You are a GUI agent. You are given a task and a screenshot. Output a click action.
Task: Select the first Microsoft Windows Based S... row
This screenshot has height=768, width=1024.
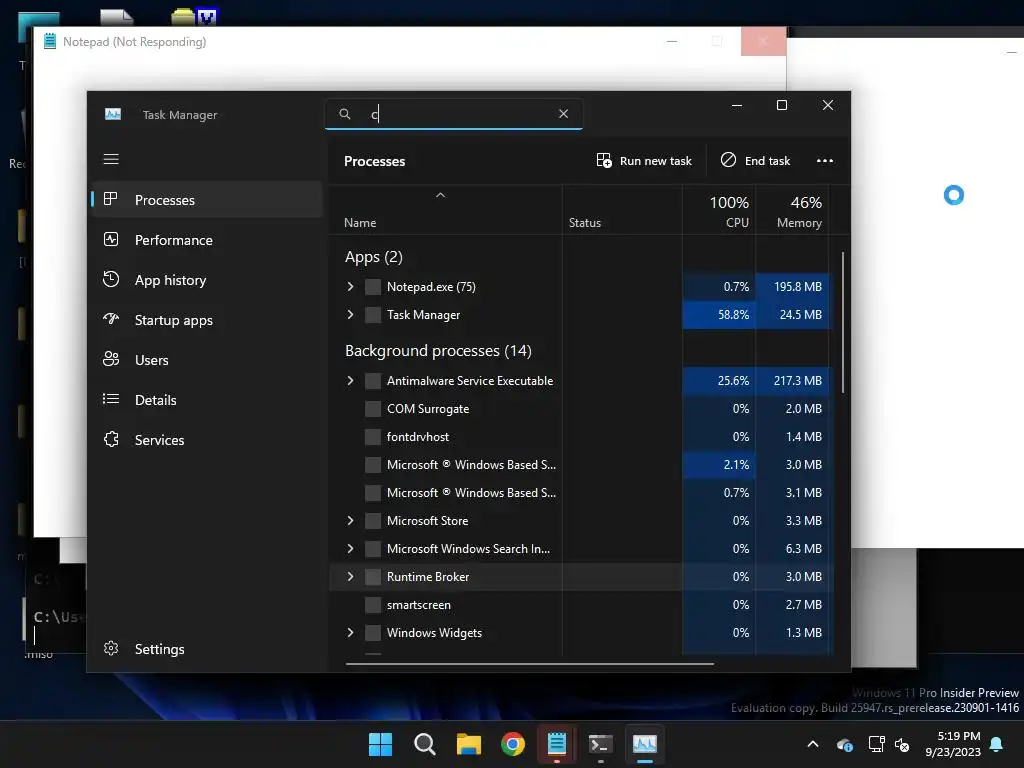tap(579, 465)
